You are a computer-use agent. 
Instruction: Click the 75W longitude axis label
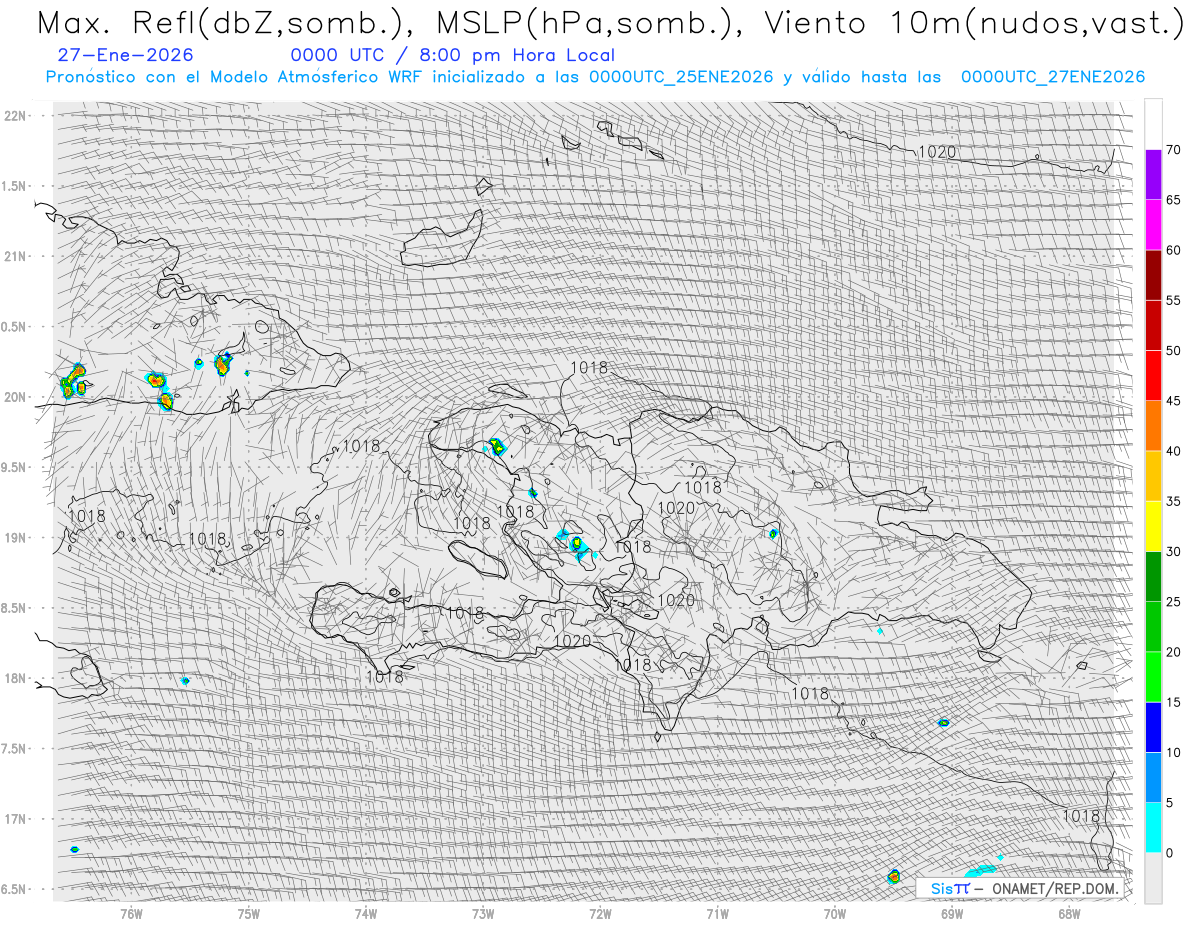click(x=249, y=912)
